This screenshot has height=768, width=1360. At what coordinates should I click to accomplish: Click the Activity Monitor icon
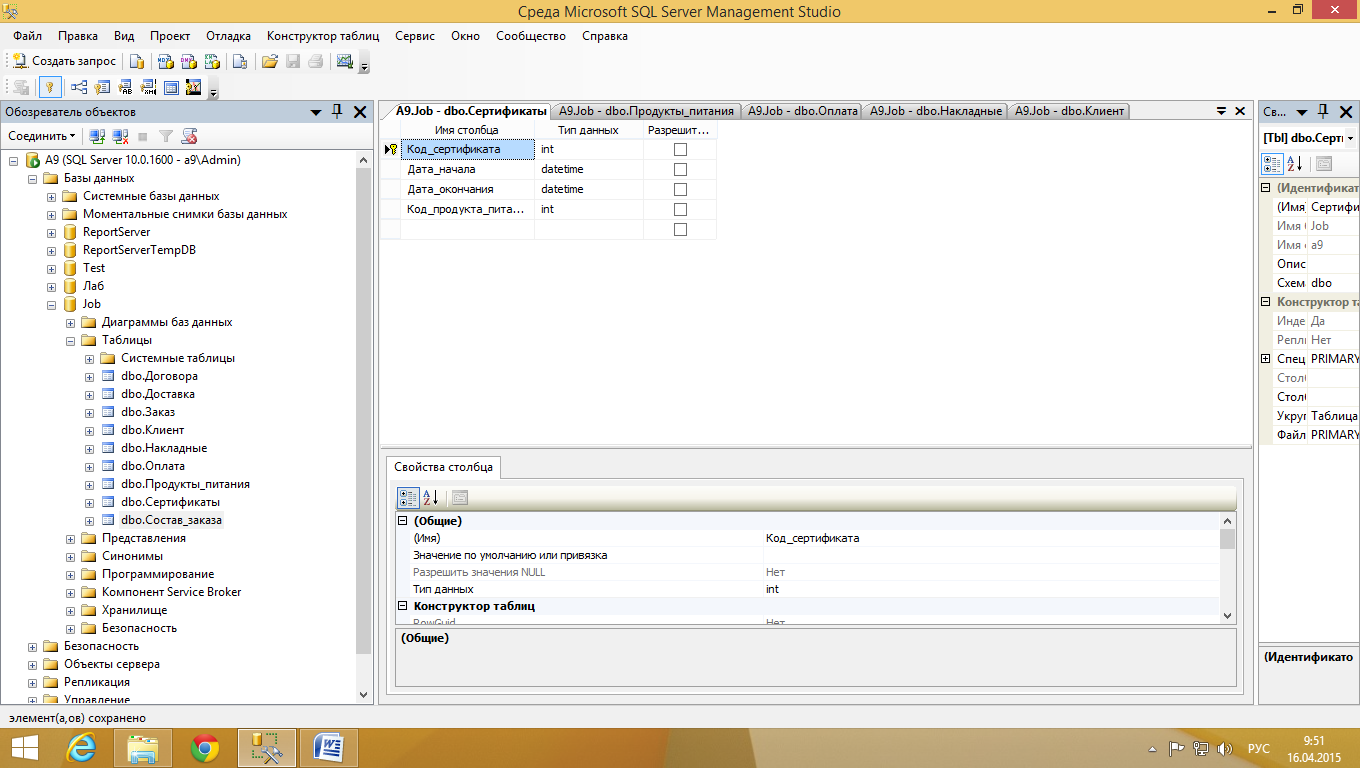(x=345, y=61)
